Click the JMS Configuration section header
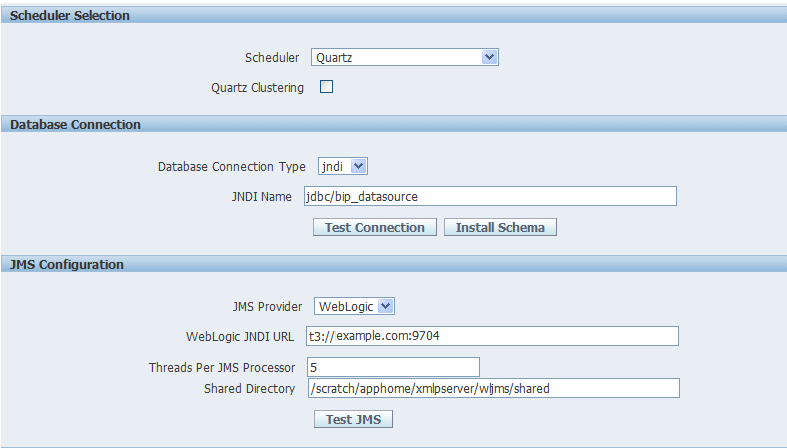 67,264
